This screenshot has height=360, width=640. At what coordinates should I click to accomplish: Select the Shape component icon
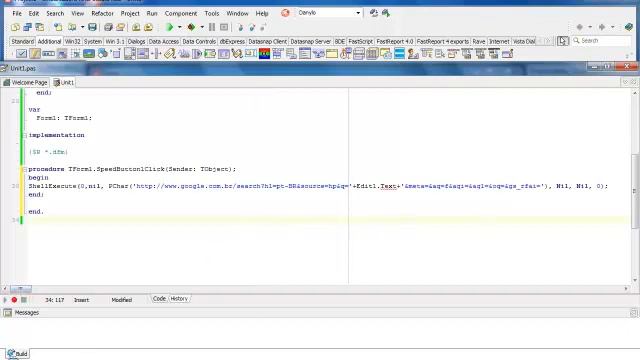click(102, 53)
